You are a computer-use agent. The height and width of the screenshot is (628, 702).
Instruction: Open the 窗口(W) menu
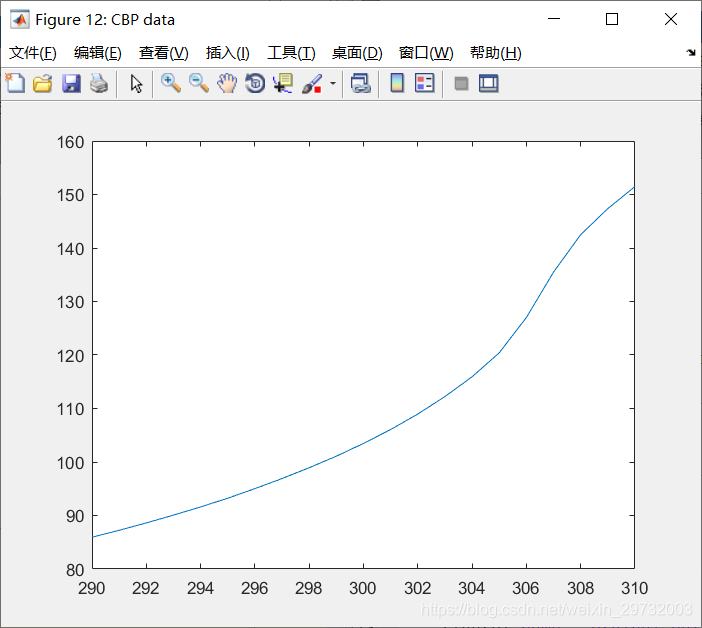[x=426, y=53]
